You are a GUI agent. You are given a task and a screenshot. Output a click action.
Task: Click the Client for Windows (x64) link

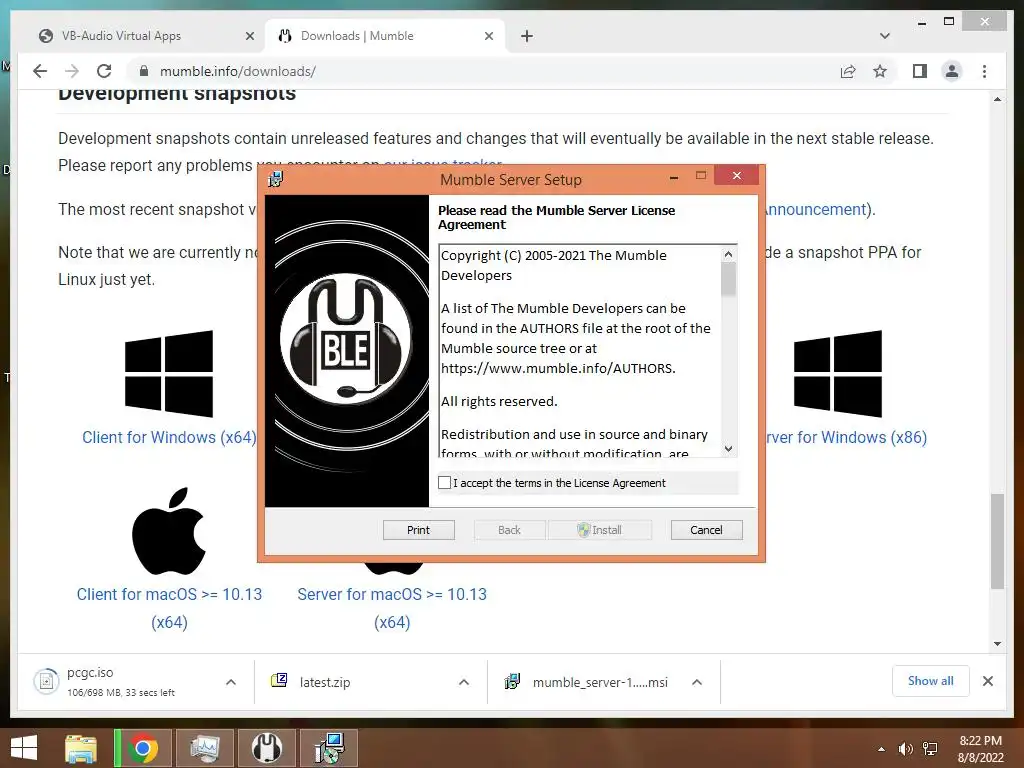point(169,437)
